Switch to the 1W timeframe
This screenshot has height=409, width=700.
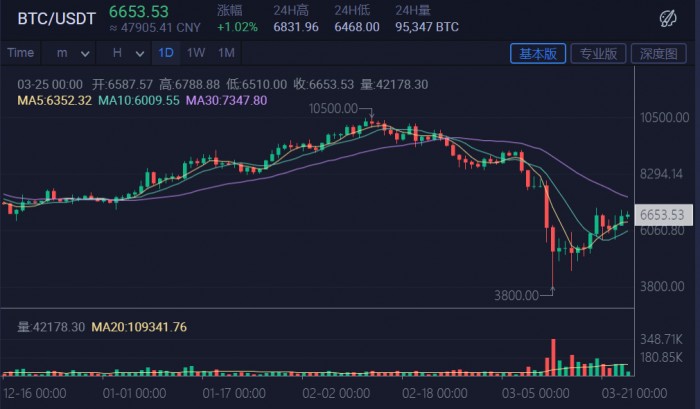(x=196, y=53)
